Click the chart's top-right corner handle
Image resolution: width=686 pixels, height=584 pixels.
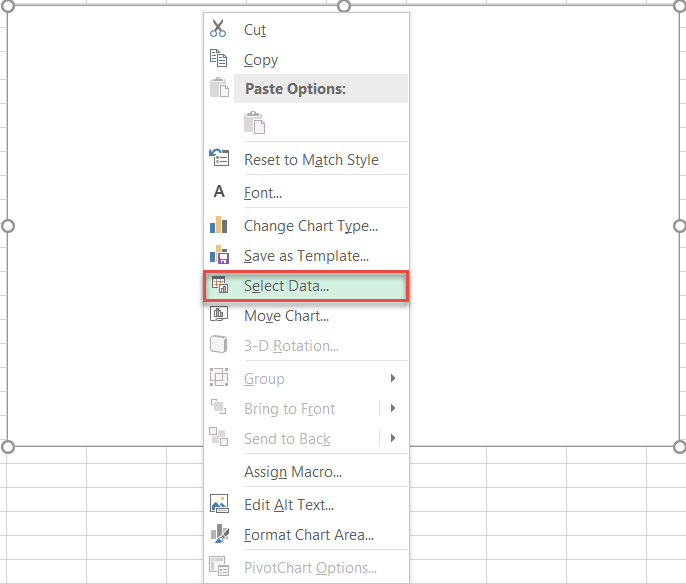point(679,6)
